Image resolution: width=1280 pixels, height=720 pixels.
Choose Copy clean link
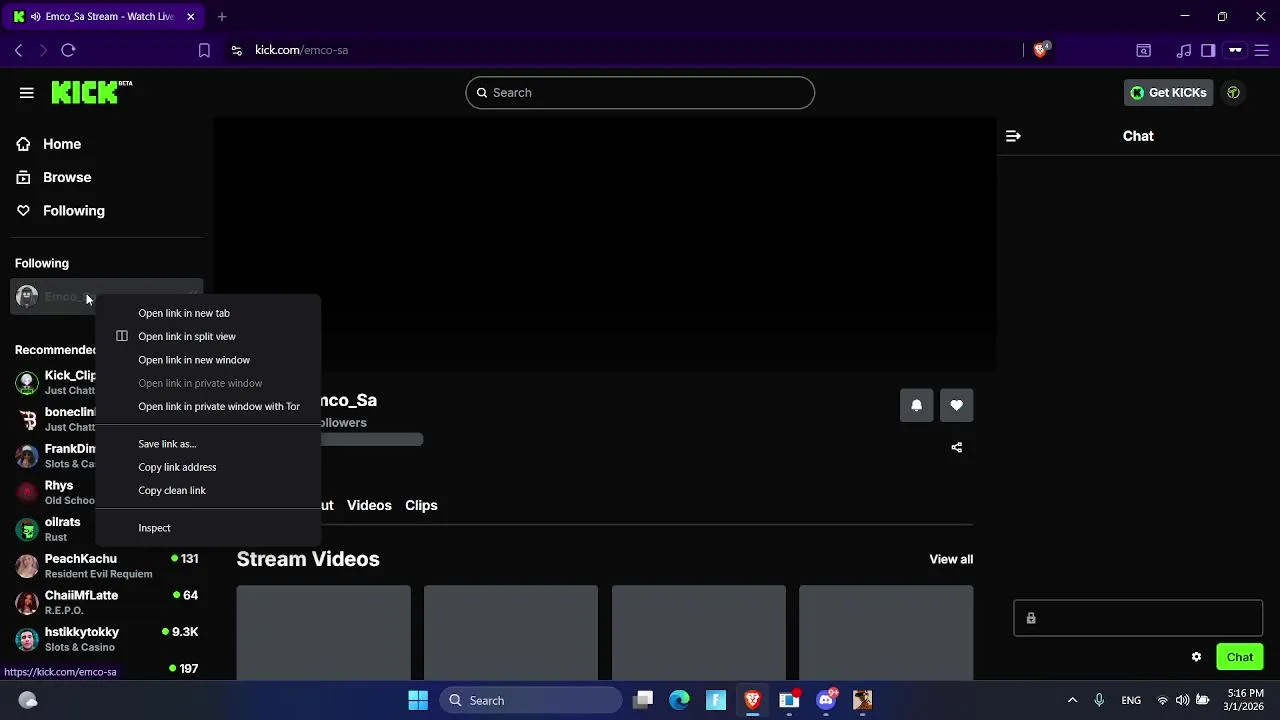[208, 490]
